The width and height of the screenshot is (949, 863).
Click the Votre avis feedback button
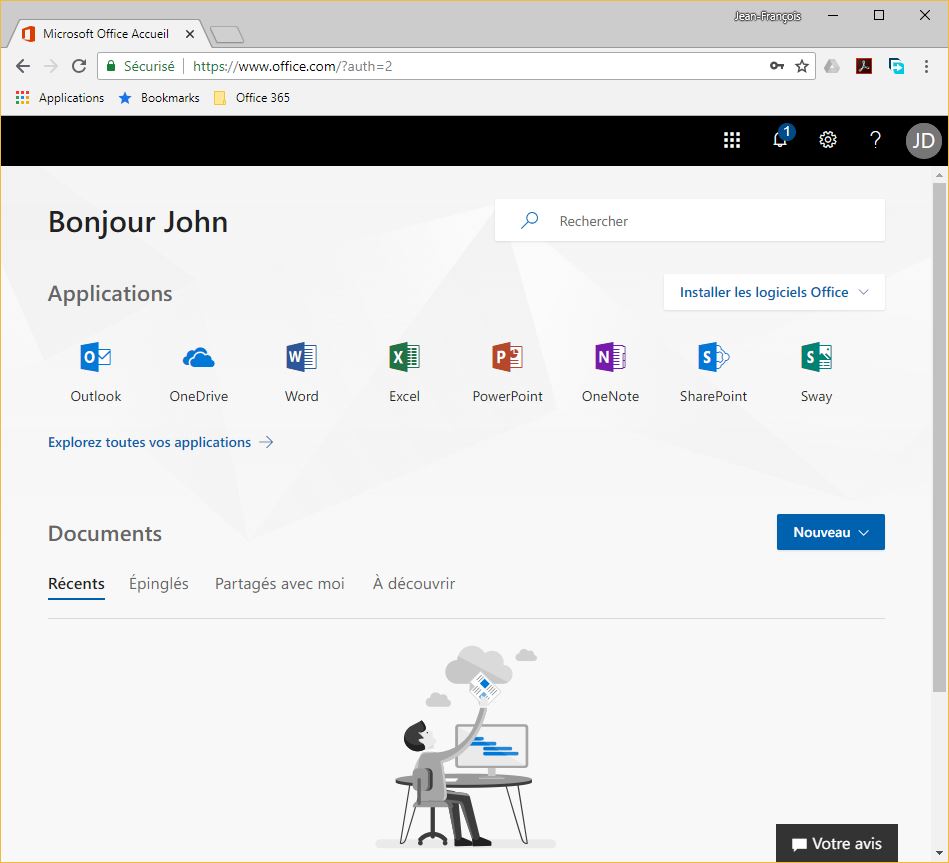[x=836, y=844]
